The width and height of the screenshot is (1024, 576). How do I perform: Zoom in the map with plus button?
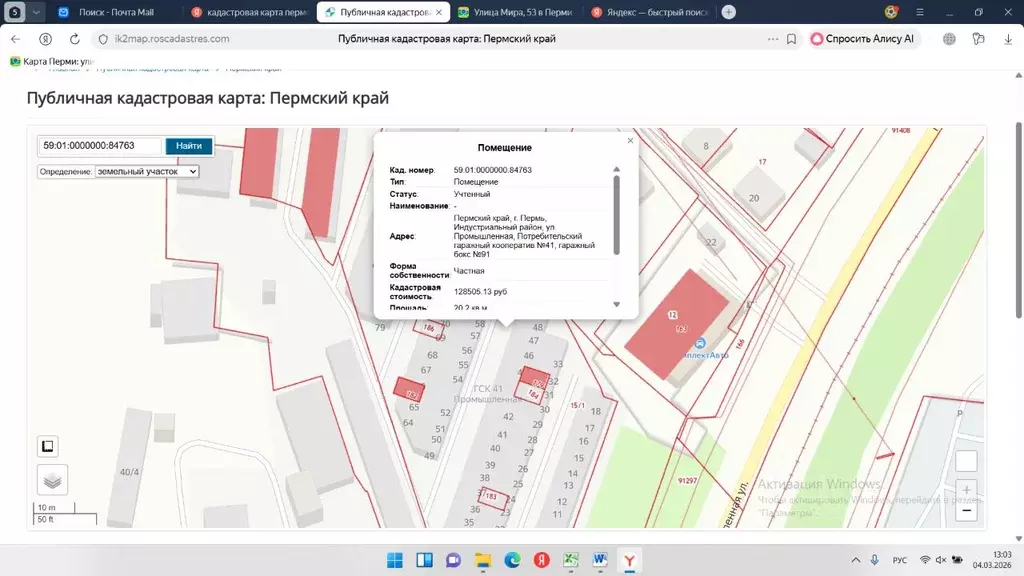pos(966,490)
